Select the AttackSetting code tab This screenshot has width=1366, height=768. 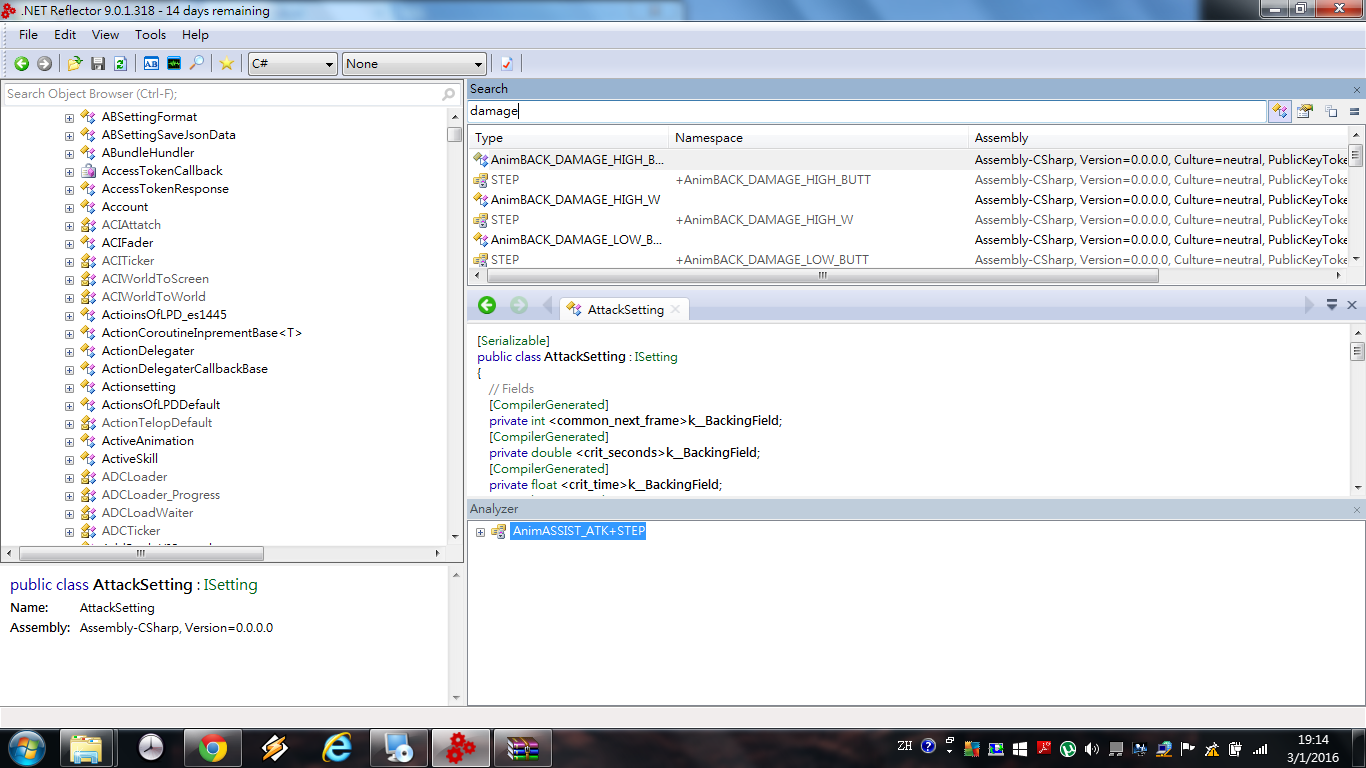point(625,310)
